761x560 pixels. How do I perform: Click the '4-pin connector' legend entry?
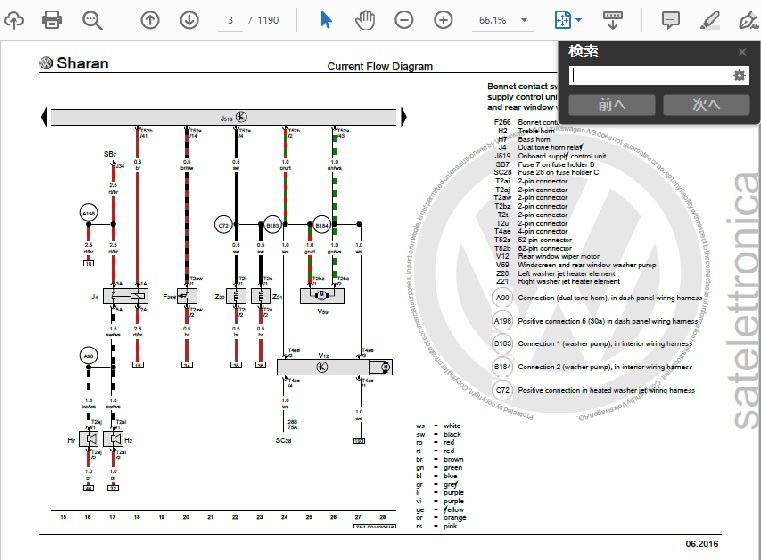click(x=543, y=231)
